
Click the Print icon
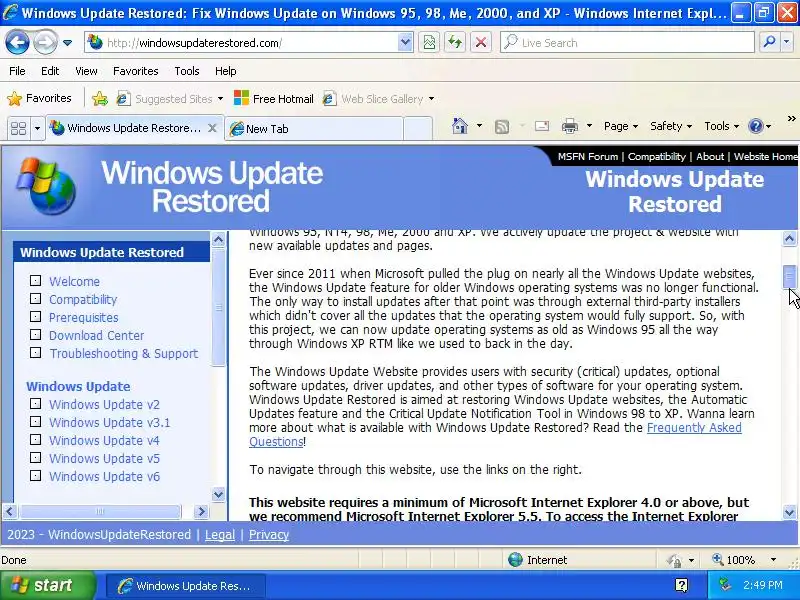point(570,126)
